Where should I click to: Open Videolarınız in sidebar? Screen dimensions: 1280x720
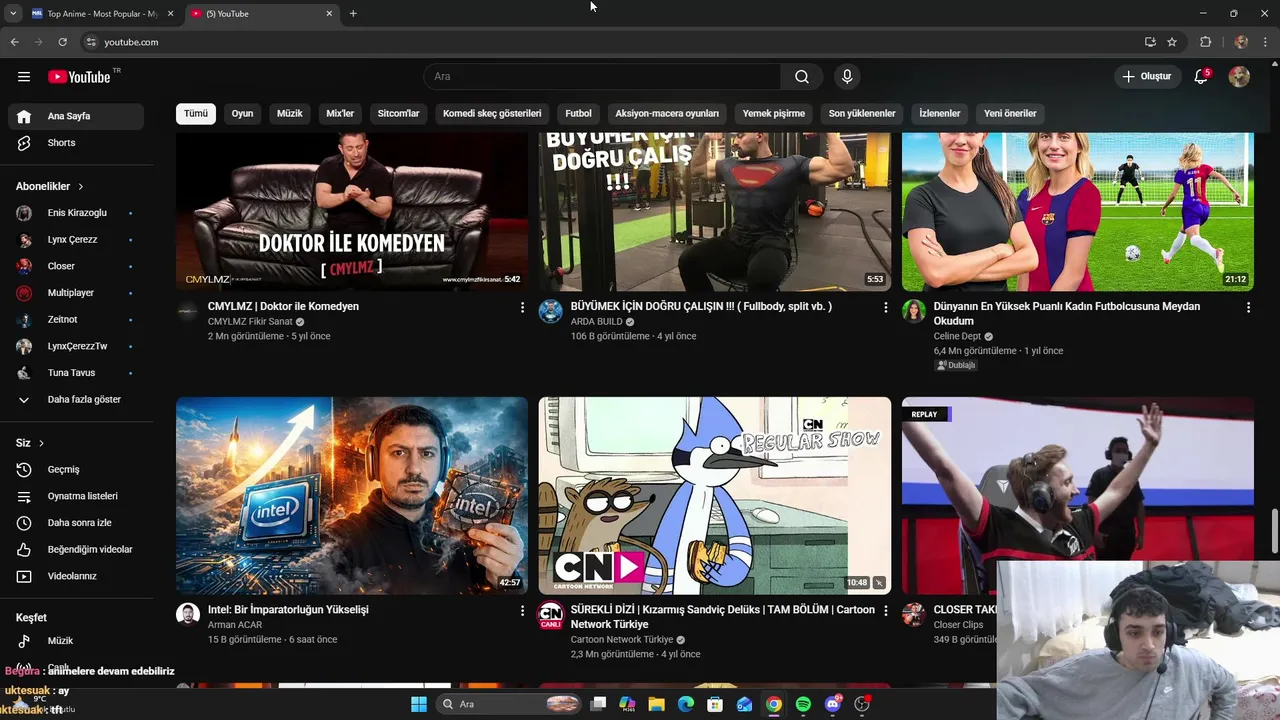(76, 576)
